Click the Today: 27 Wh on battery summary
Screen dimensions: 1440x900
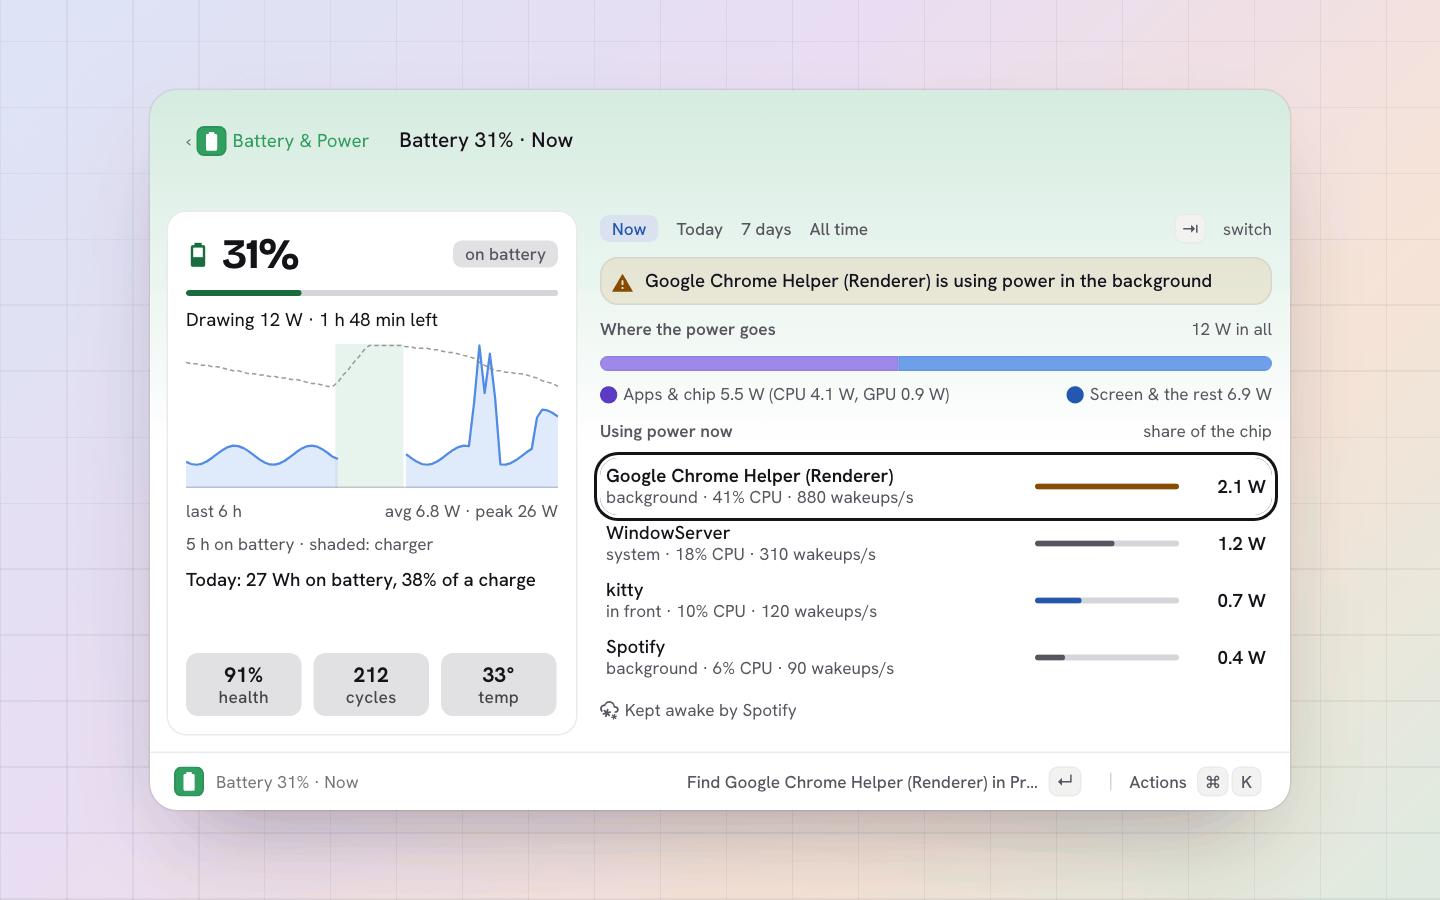(361, 580)
